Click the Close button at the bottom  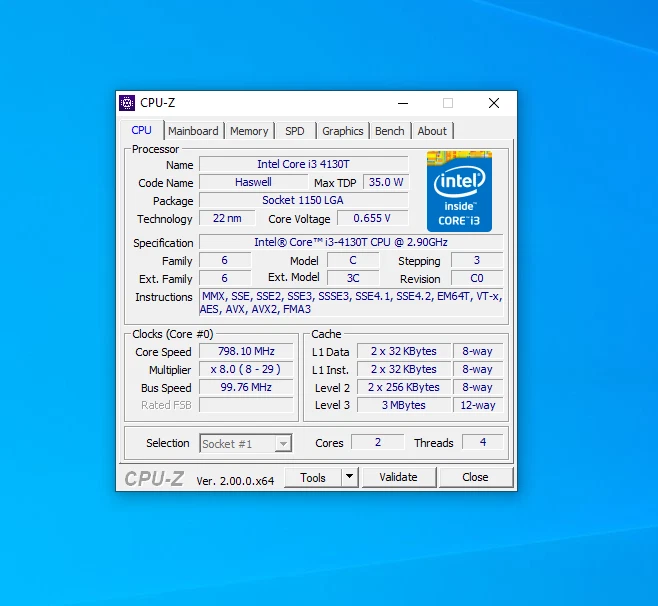coord(475,478)
